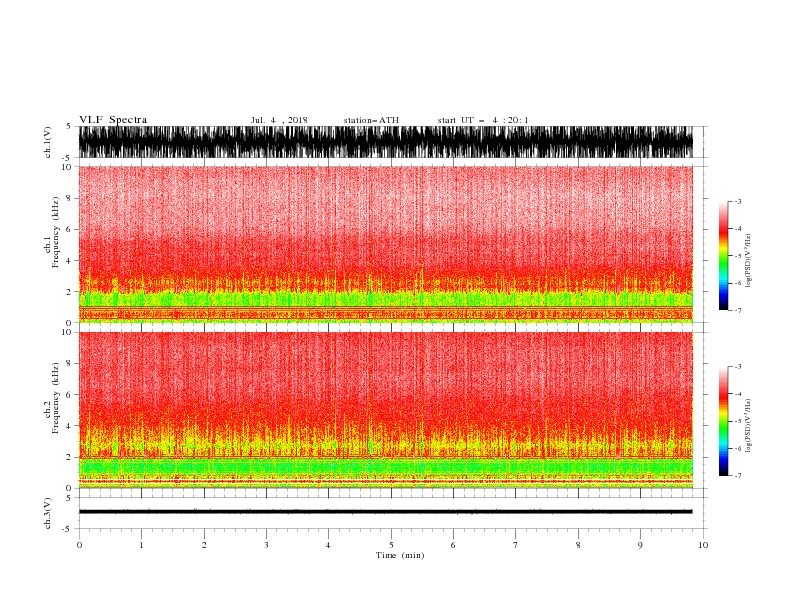Click the "Time (min)" axis label
792x612 pixels.
click(400, 555)
